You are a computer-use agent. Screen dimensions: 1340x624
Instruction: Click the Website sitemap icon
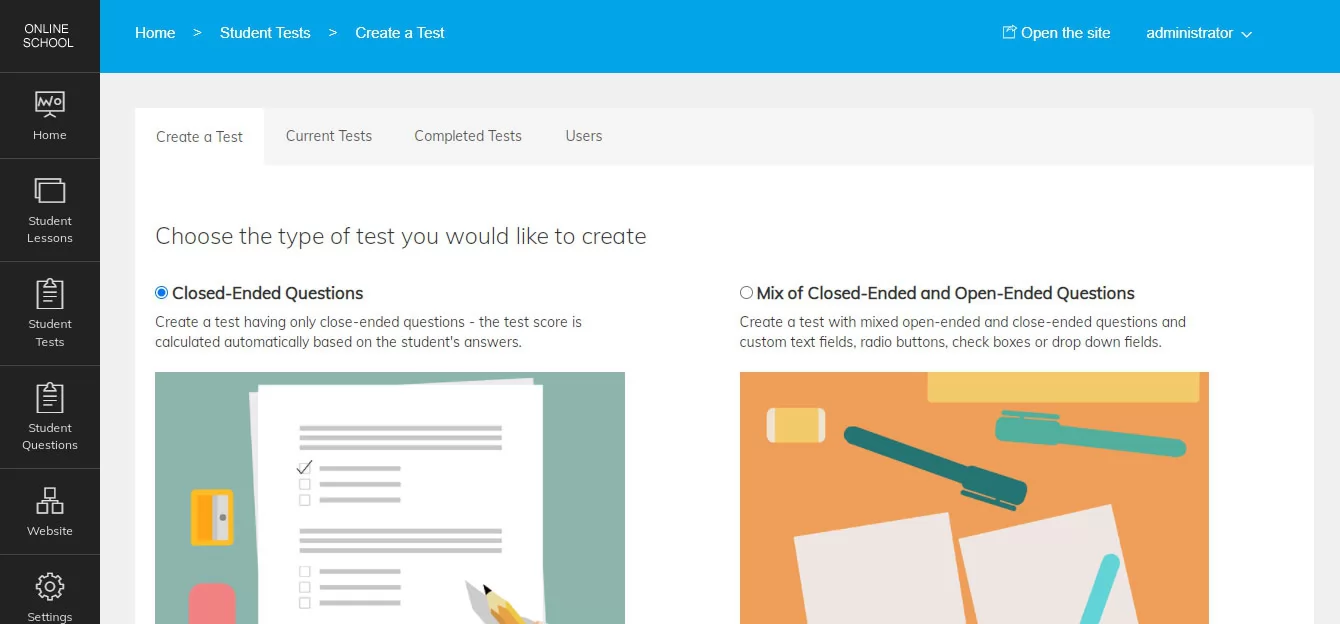pyautogui.click(x=49, y=500)
